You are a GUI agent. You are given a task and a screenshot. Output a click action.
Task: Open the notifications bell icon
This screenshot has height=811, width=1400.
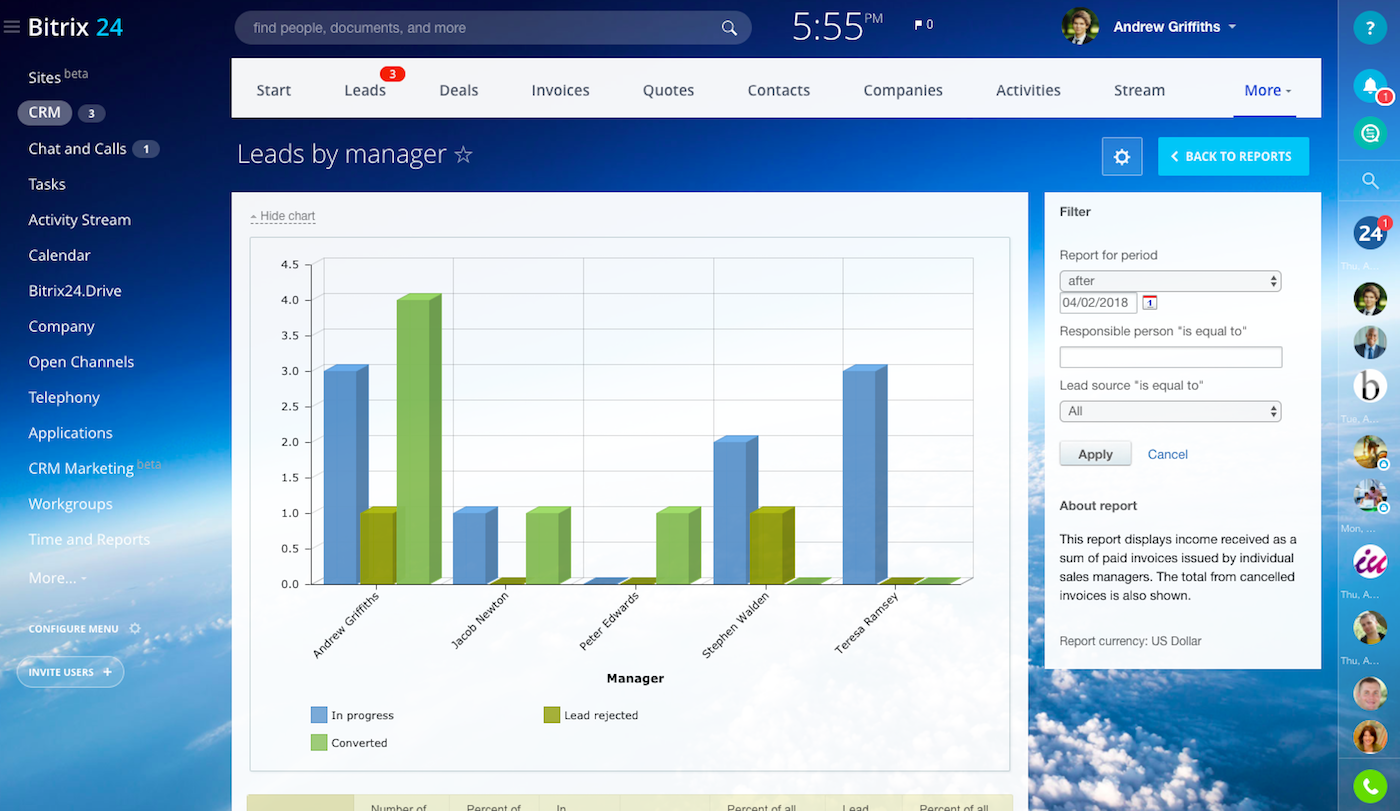(x=1370, y=86)
